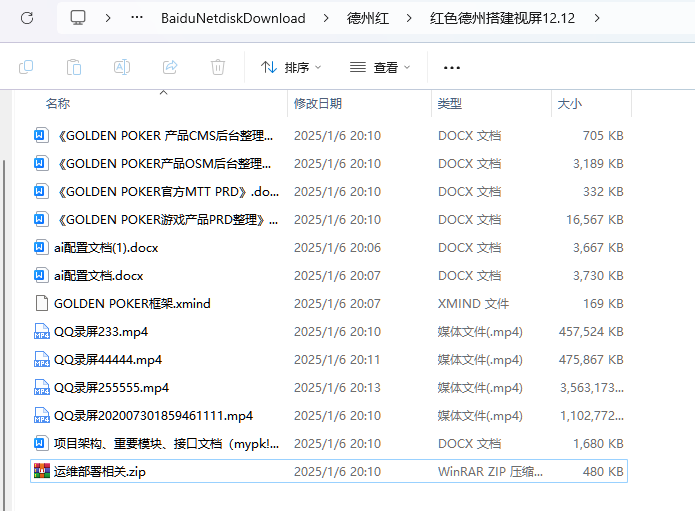Image resolution: width=695 pixels, height=511 pixels.
Task: Click docx icon of ai配置文档(1).docx
Action: pyautogui.click(x=41, y=247)
